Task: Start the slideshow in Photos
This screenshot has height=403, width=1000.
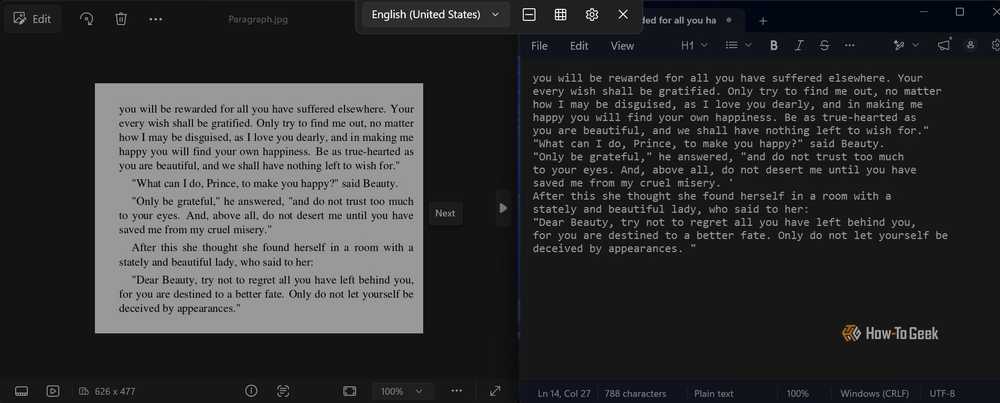Action: (x=53, y=392)
